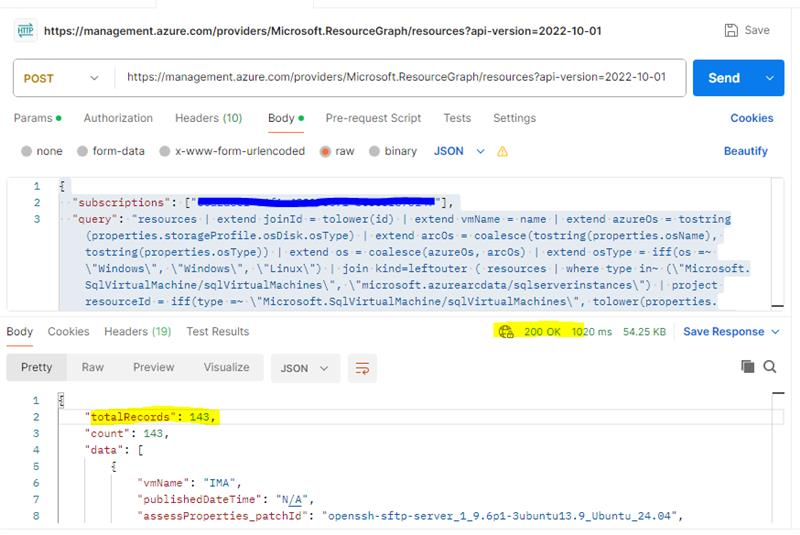This screenshot has height=535, width=800.
Task: Switch to the request Body tab
Action: 286,118
